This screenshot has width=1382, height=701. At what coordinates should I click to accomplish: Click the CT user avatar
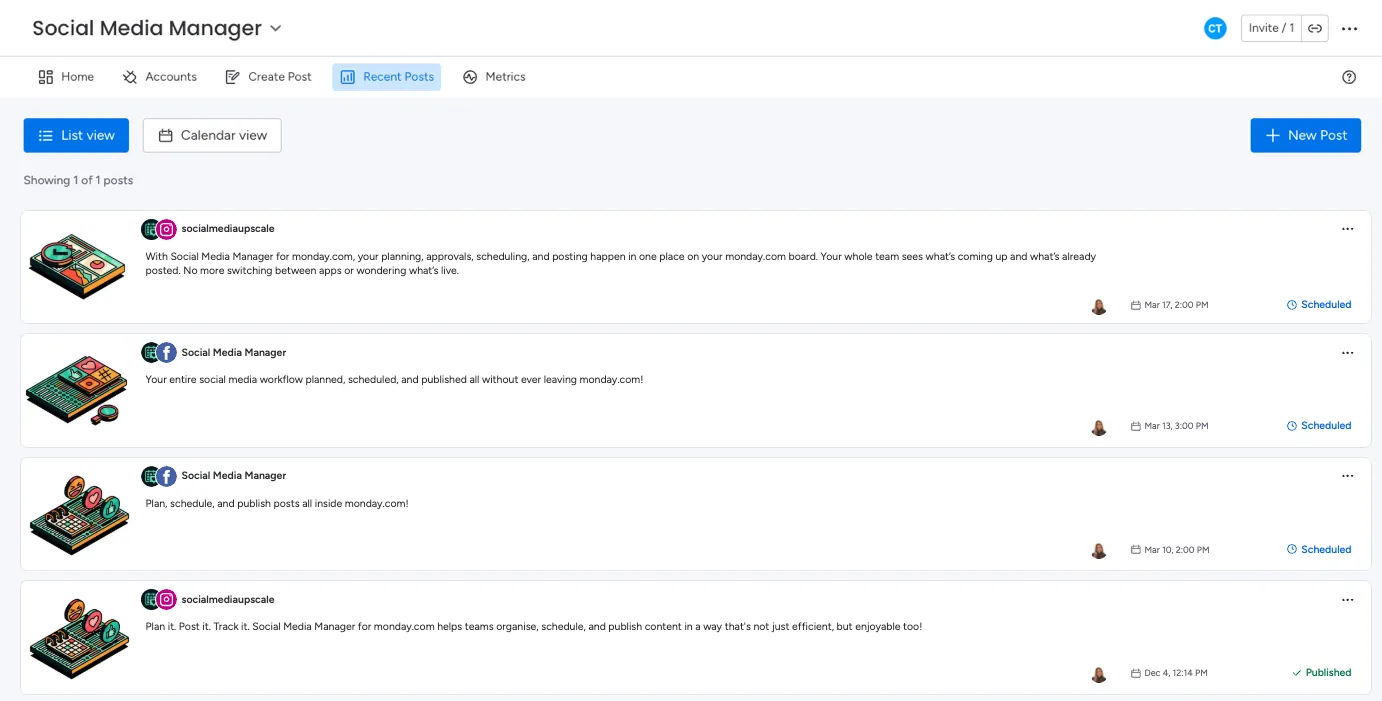tap(1215, 29)
